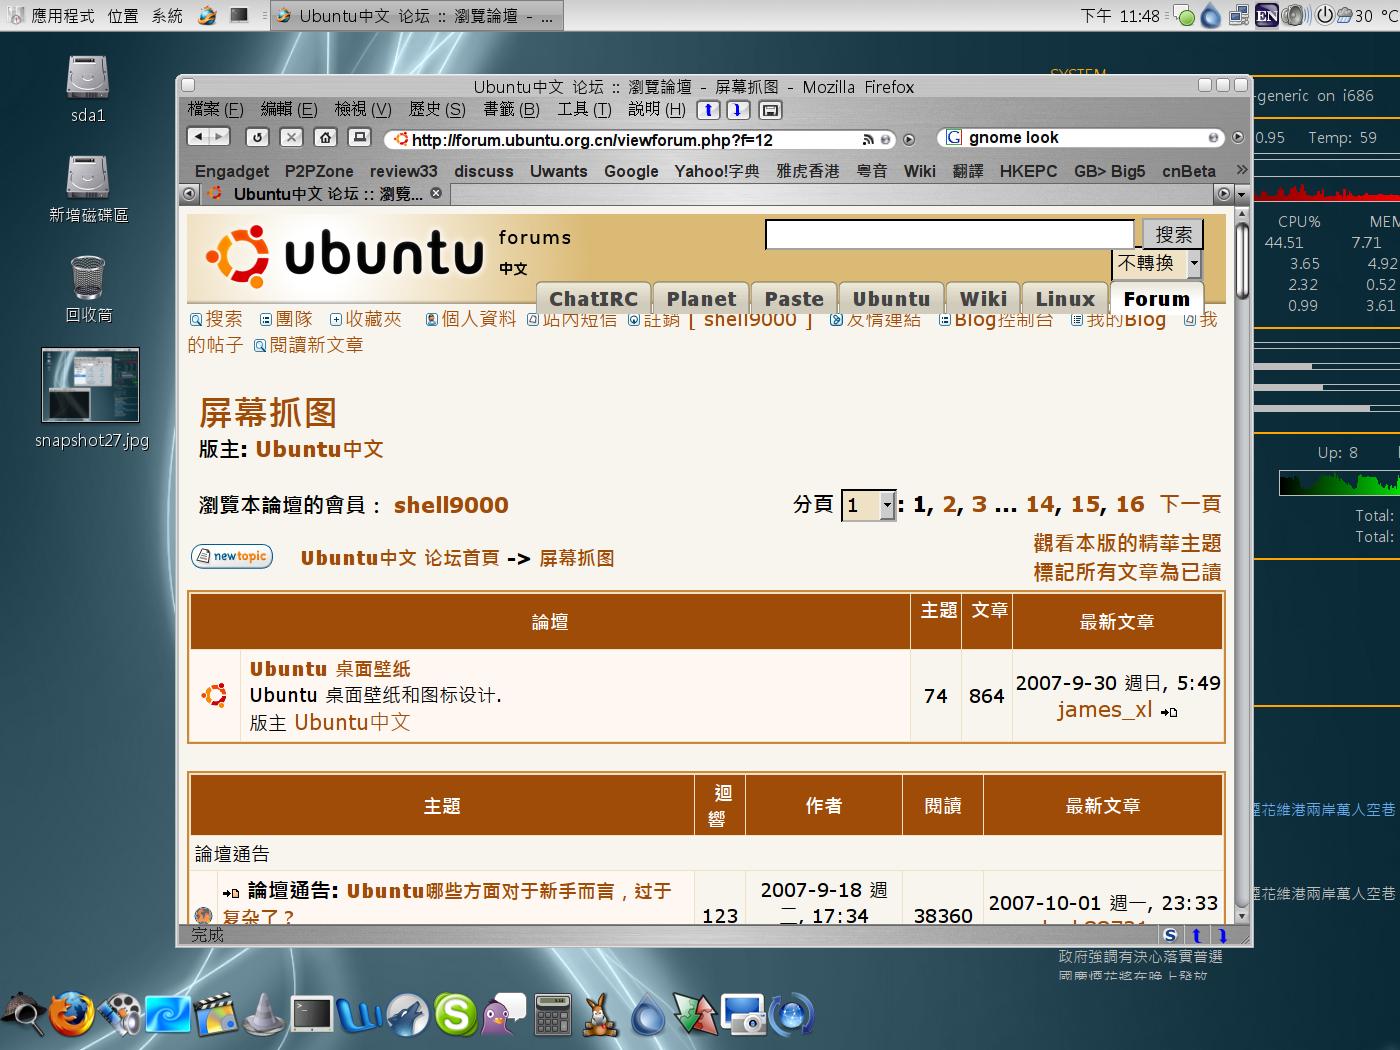
Task: Click the forum search text field
Action: point(950,234)
